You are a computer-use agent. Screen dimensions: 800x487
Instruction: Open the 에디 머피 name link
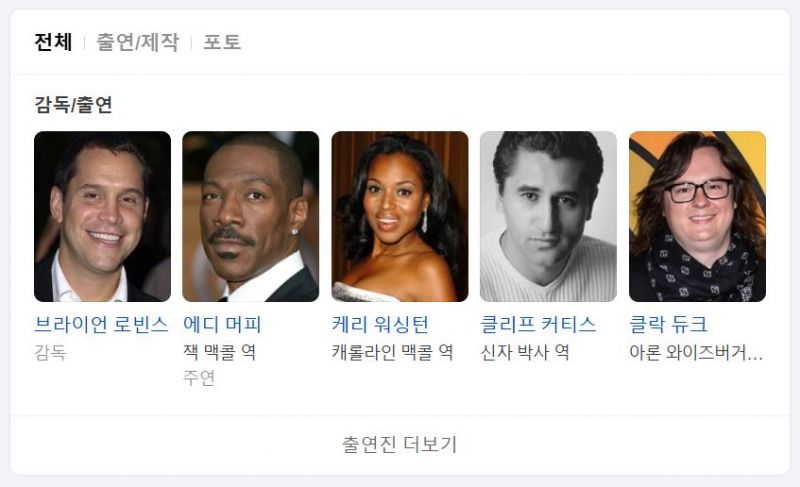pyautogui.click(x=222, y=324)
